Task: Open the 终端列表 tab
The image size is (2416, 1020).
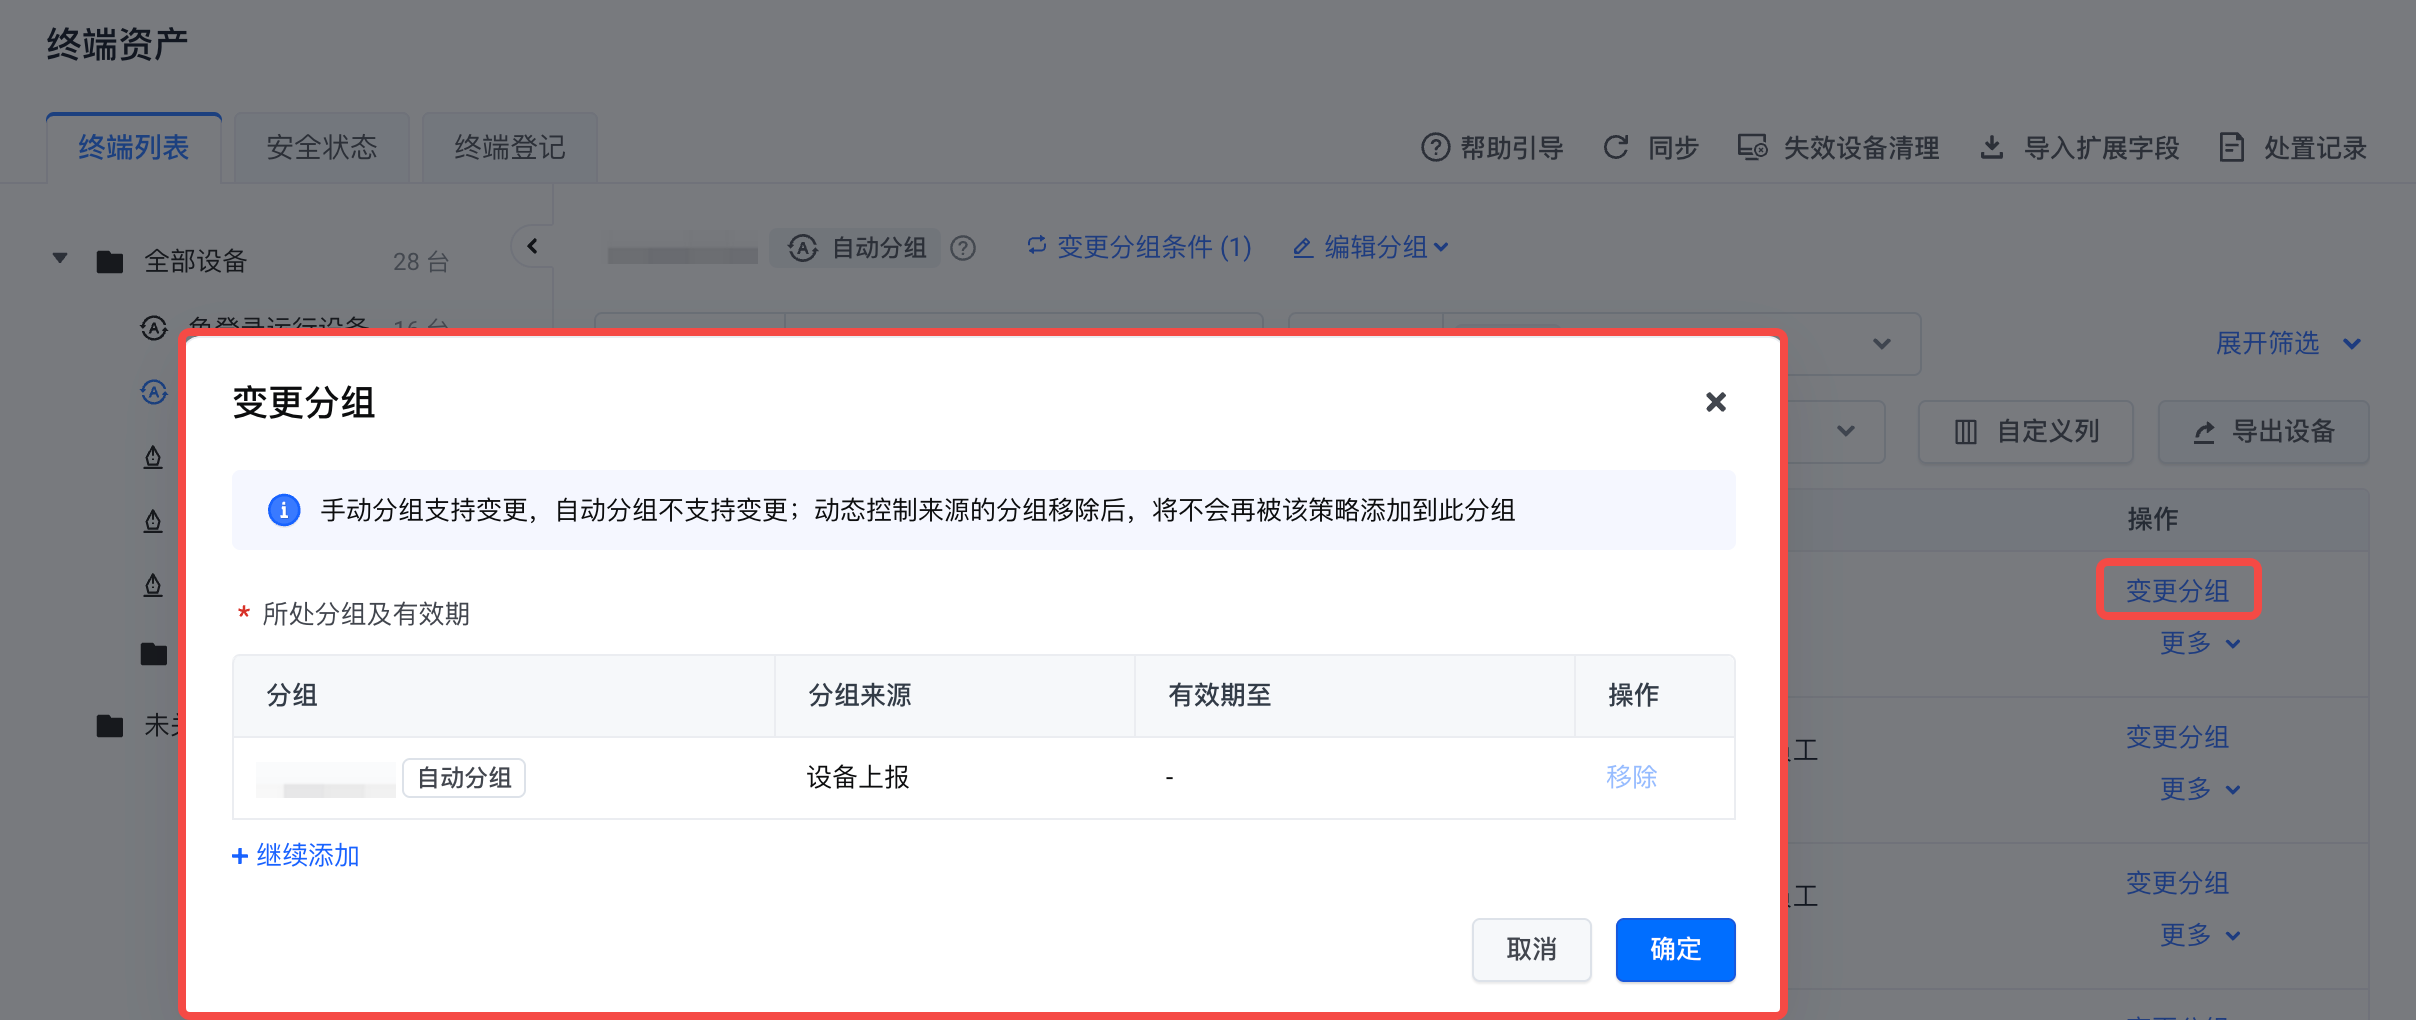Action: click(134, 148)
